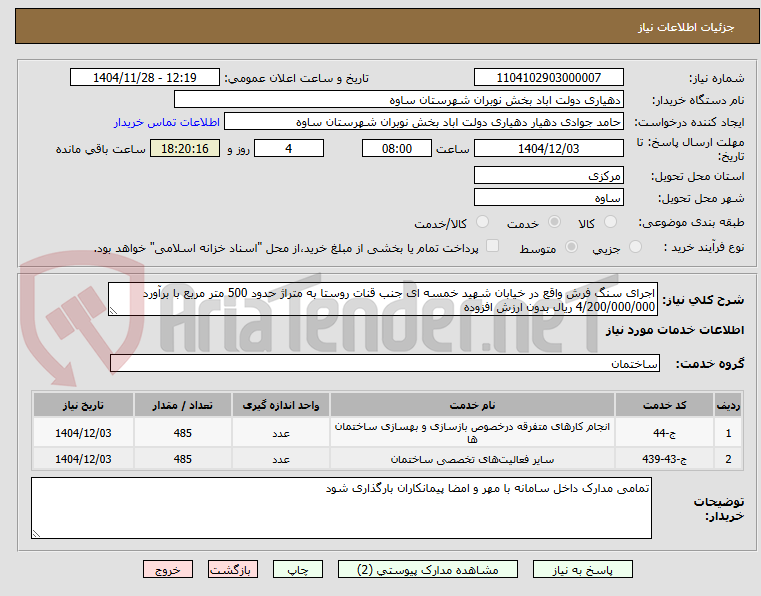Click unit عدد in row ج-44
This screenshot has height=596, width=761.
coord(281,433)
